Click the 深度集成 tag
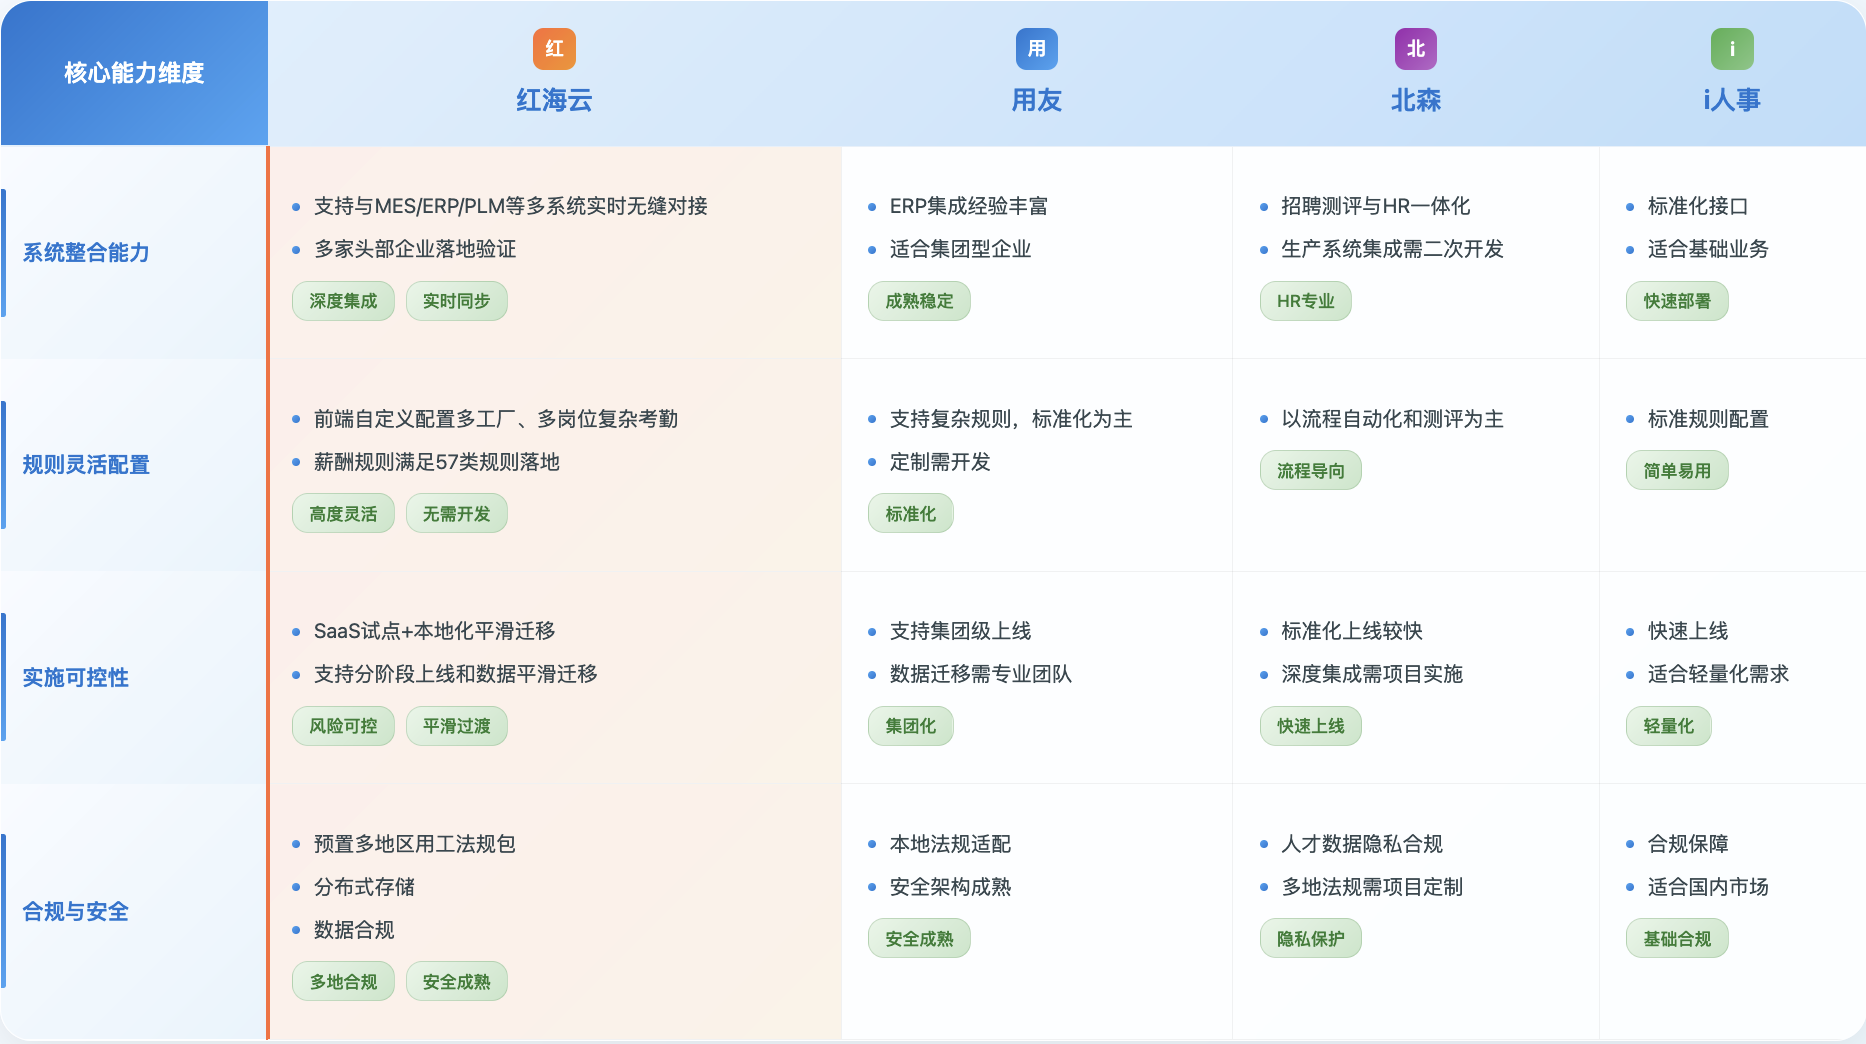 tap(343, 301)
